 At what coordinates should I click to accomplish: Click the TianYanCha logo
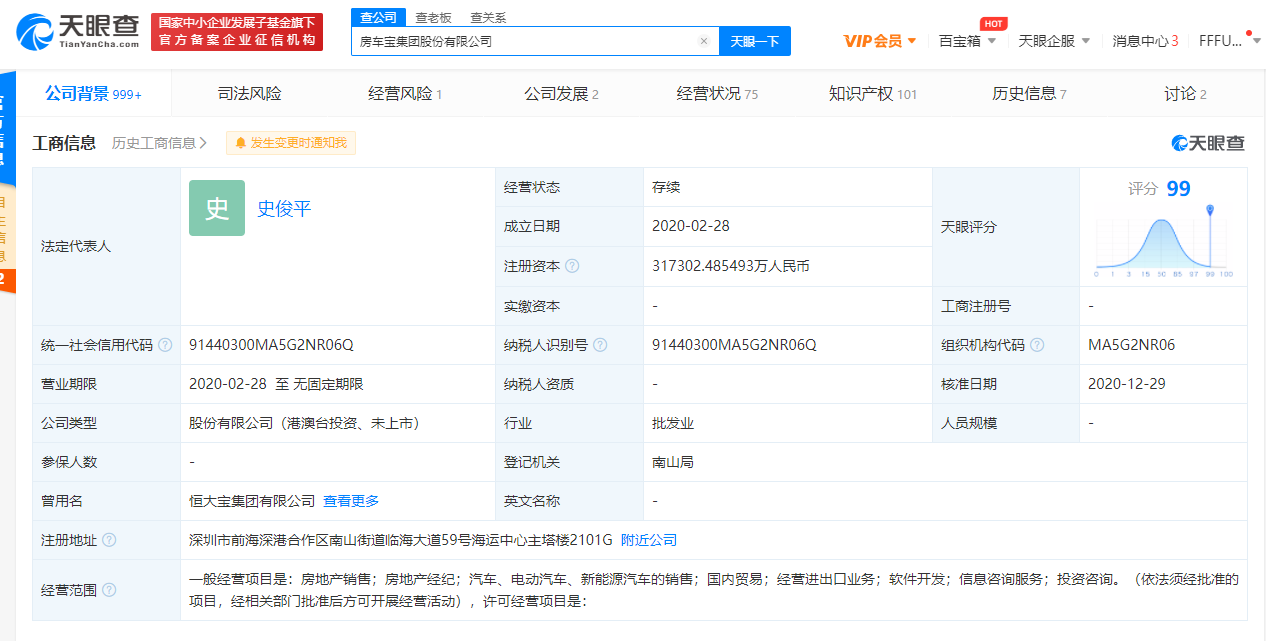click(x=78, y=32)
